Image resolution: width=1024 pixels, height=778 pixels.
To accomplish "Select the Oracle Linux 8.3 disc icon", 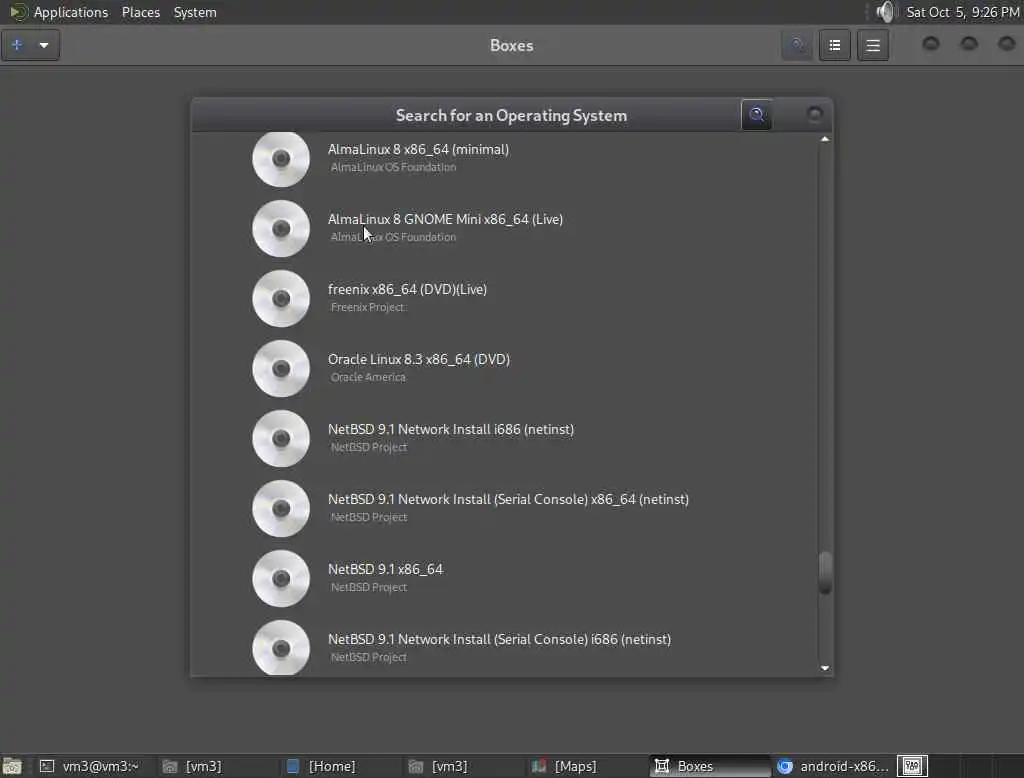I will [x=281, y=368].
